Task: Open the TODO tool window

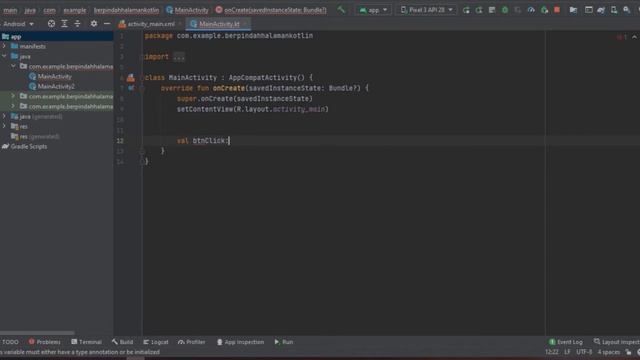Action: 10,342
